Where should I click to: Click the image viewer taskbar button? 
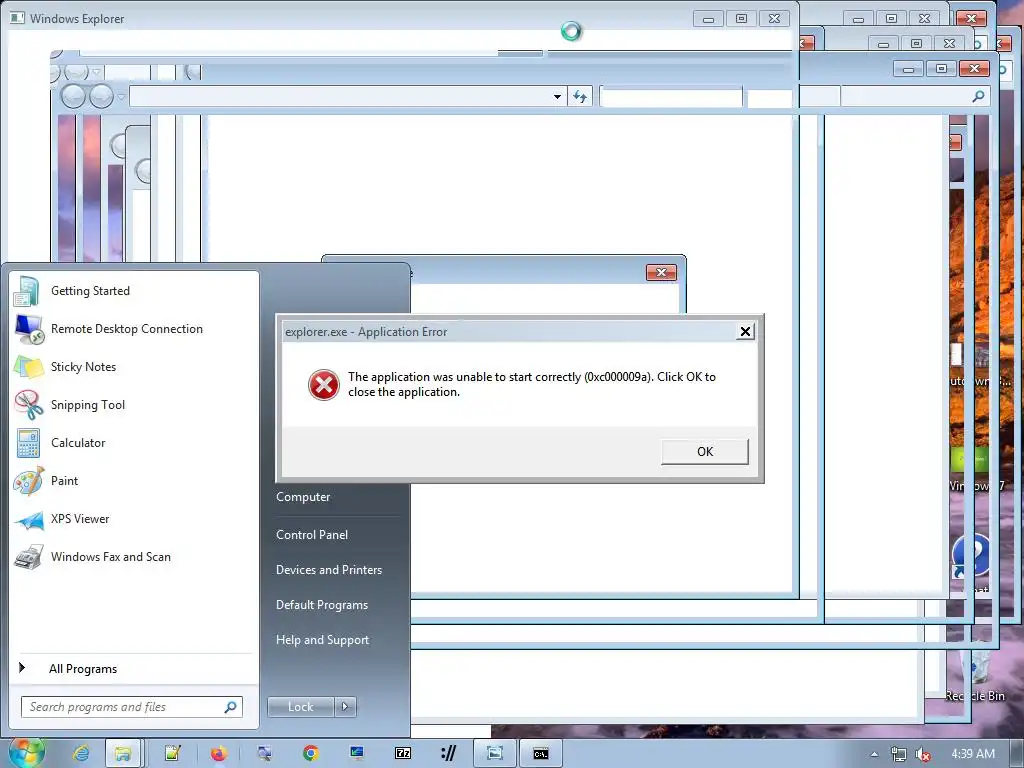pyautogui.click(x=495, y=754)
